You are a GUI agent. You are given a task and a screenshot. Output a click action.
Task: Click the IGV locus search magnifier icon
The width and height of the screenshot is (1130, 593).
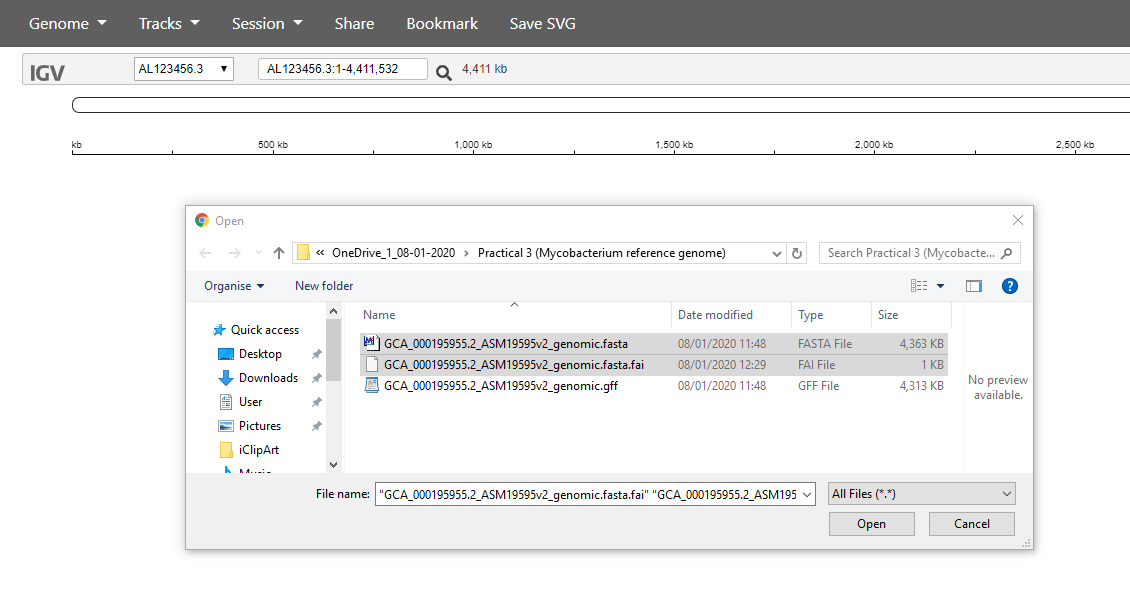[x=444, y=71]
